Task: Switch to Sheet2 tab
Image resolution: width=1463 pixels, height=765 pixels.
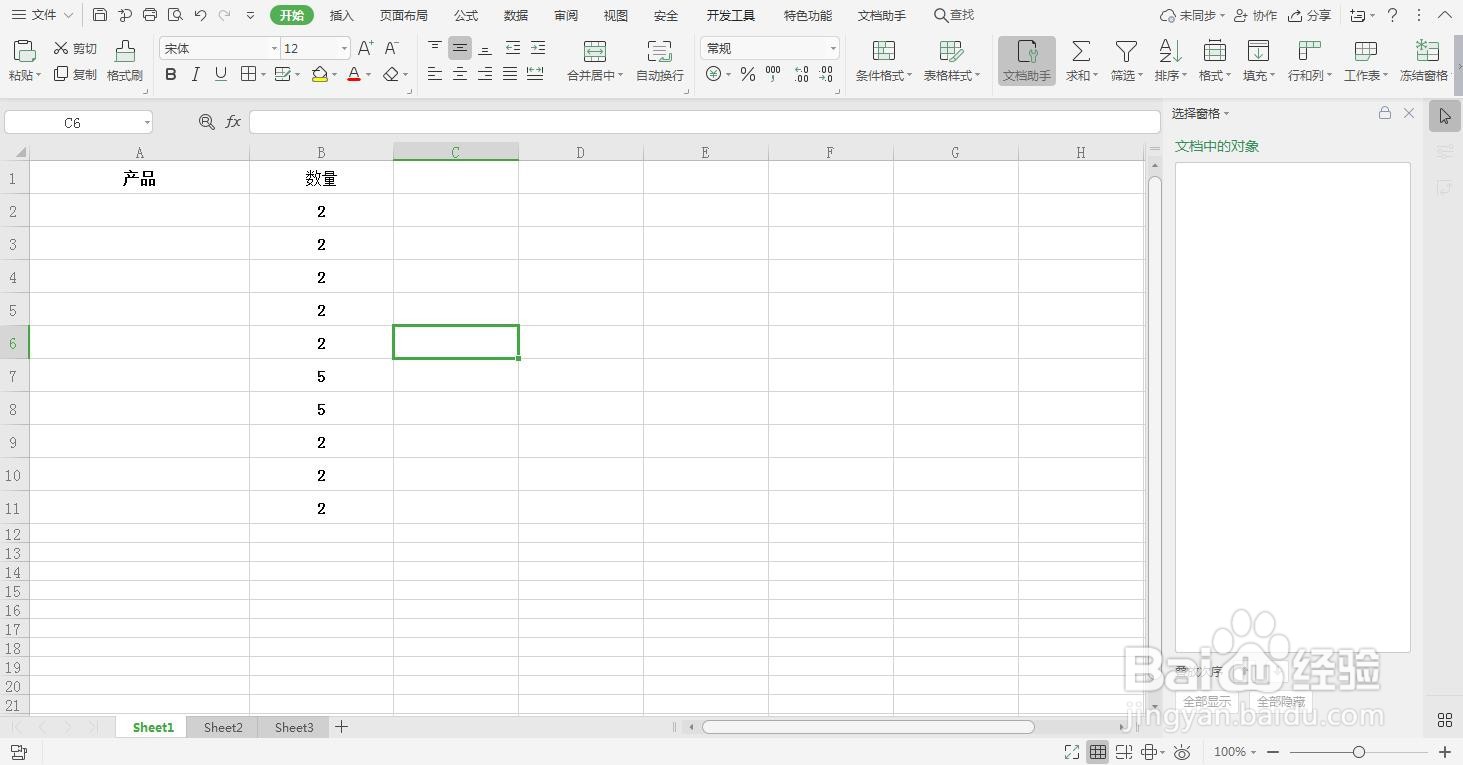Action: [223, 727]
